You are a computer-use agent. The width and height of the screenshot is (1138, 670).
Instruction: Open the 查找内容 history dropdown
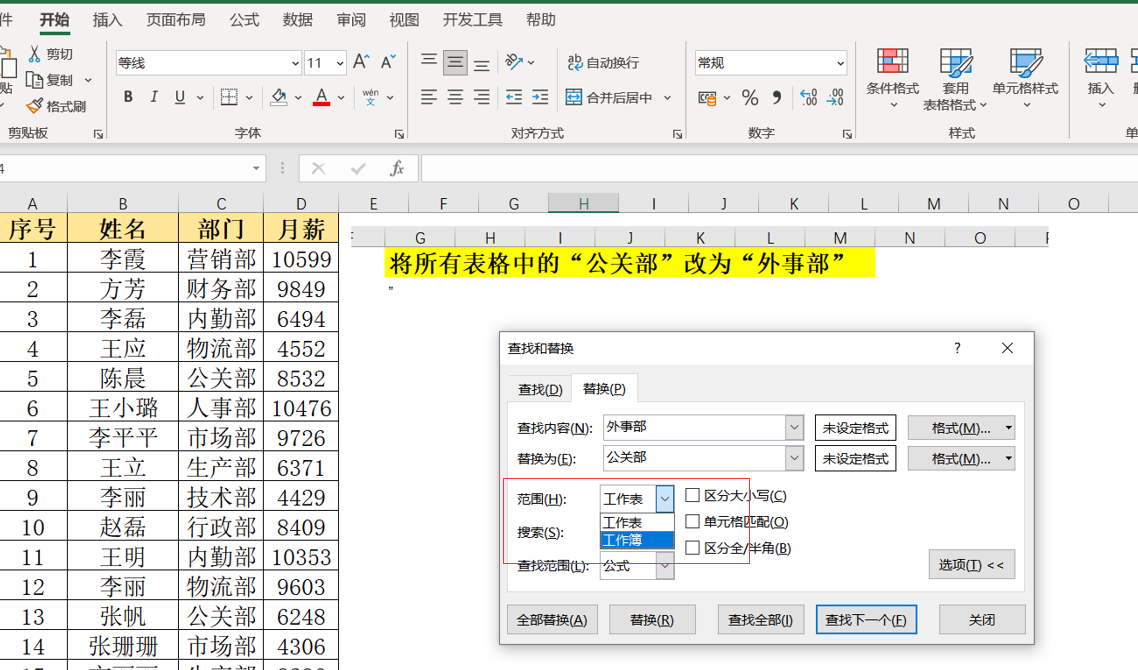tap(794, 428)
